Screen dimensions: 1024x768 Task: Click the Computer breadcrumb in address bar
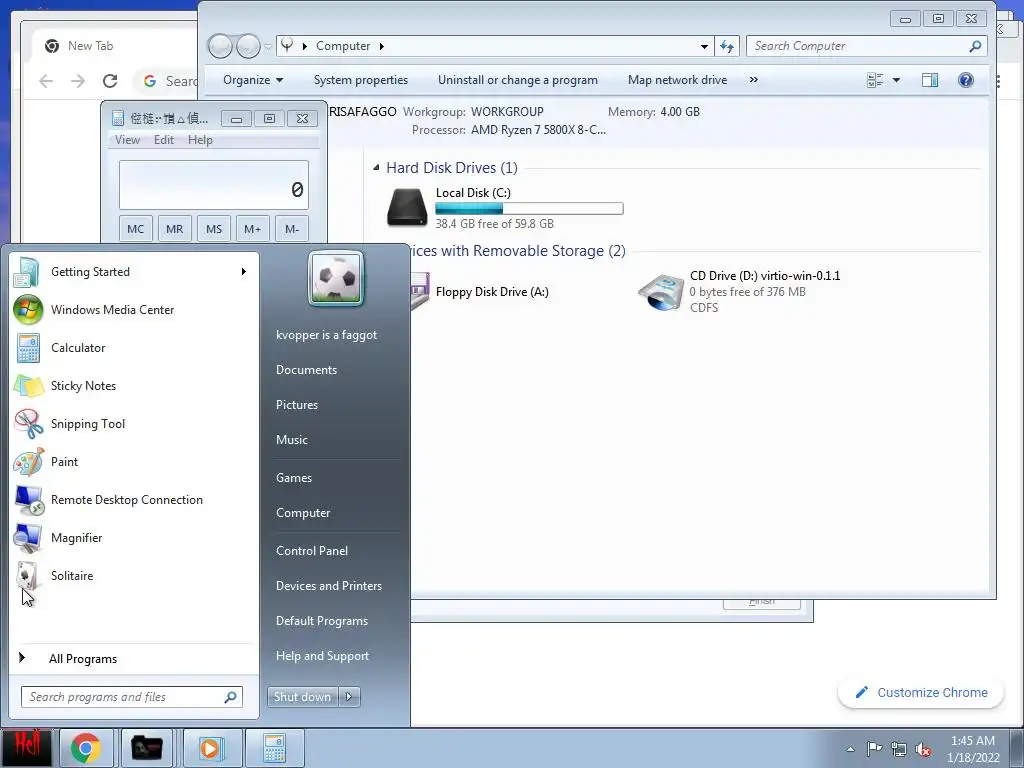coord(343,46)
